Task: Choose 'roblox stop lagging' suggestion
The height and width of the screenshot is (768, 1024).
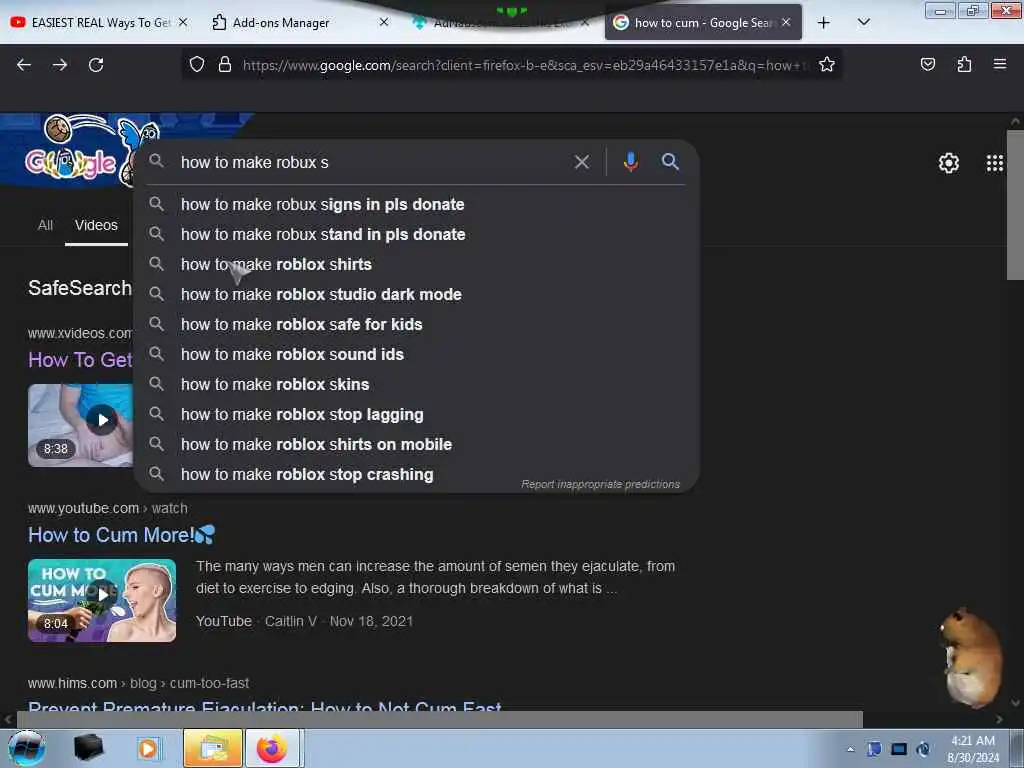Action: tap(417, 415)
